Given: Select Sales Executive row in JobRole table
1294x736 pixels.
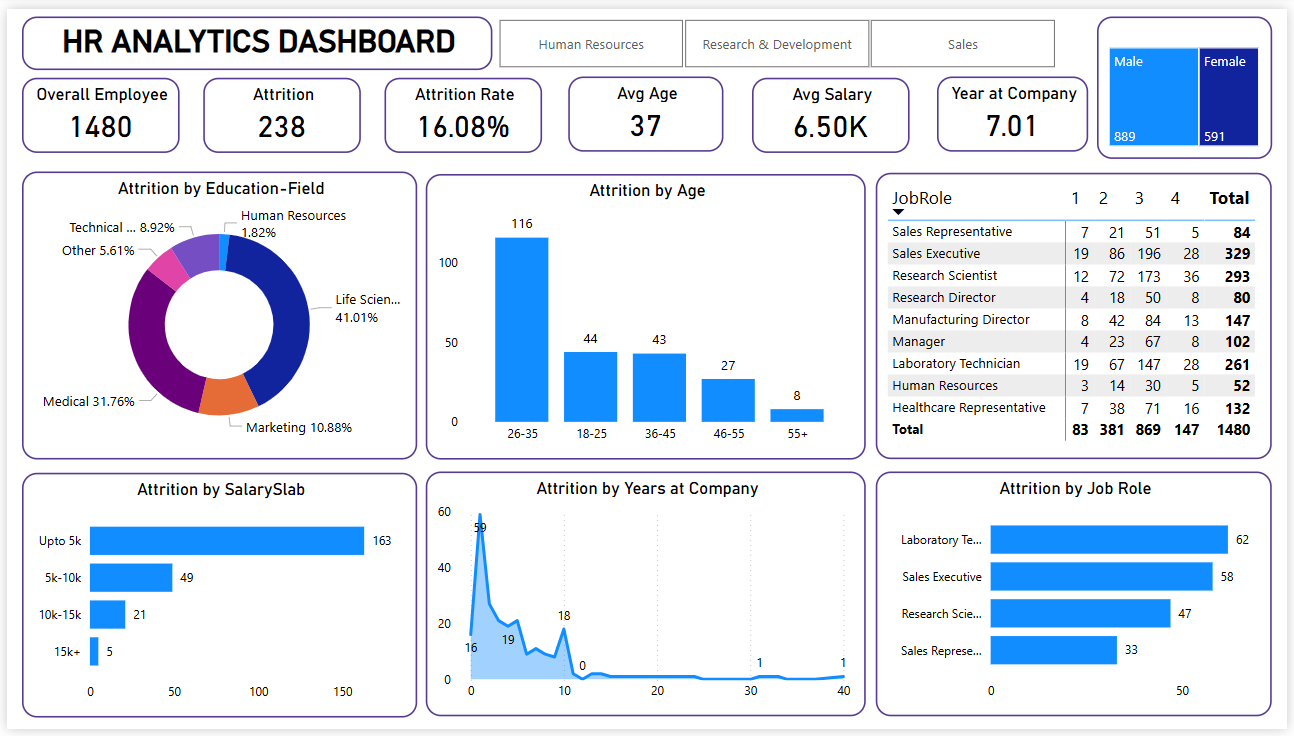Looking at the screenshot, I should tap(1071, 254).
